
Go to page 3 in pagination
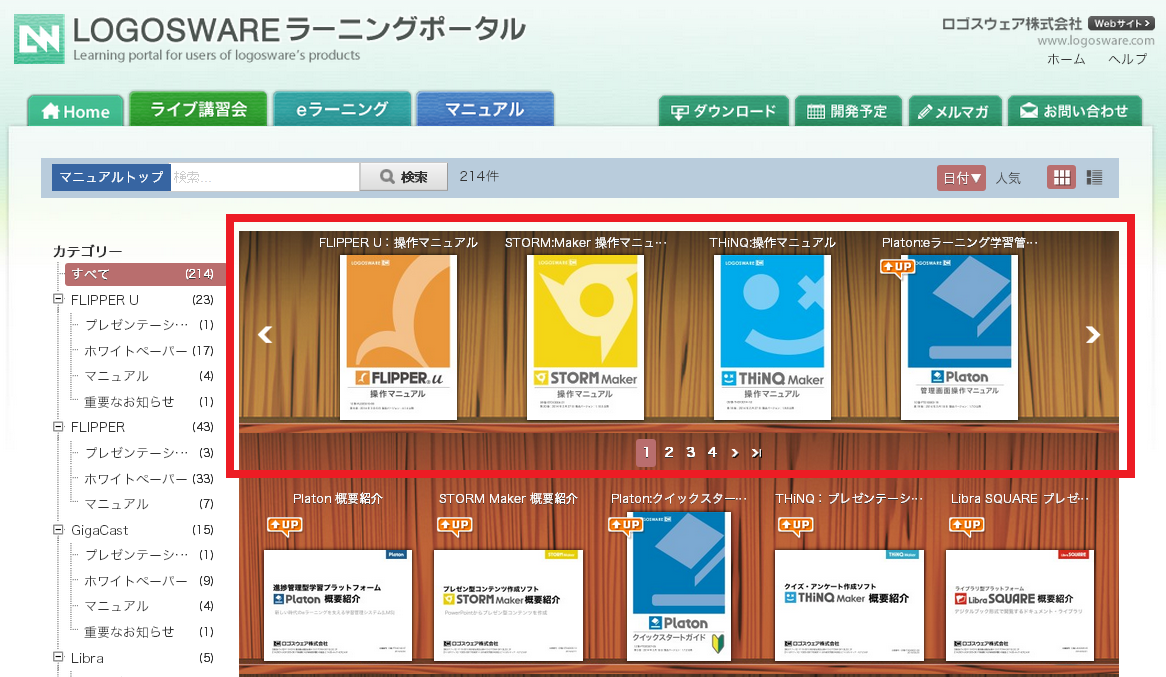(690, 452)
